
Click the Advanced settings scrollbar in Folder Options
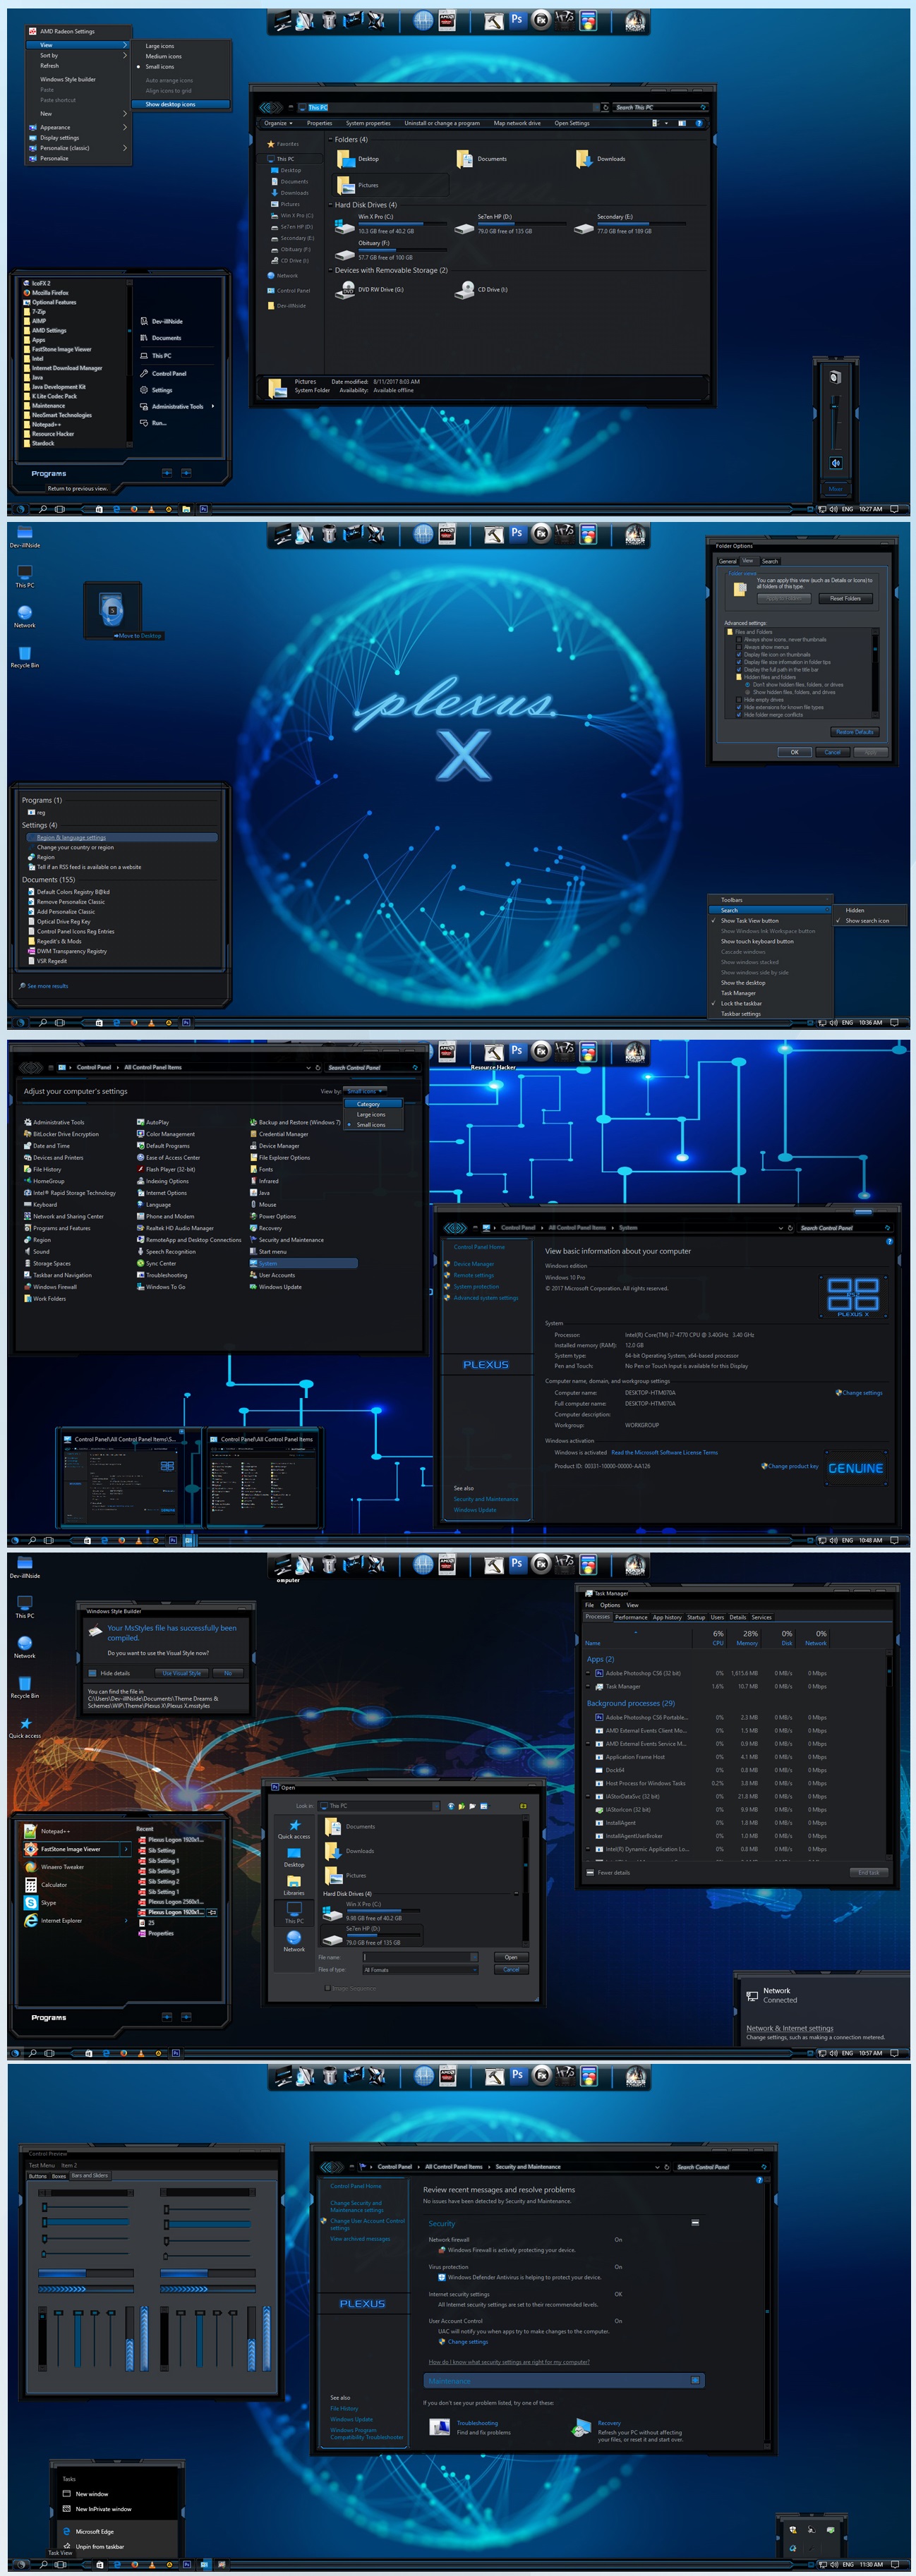[x=875, y=672]
